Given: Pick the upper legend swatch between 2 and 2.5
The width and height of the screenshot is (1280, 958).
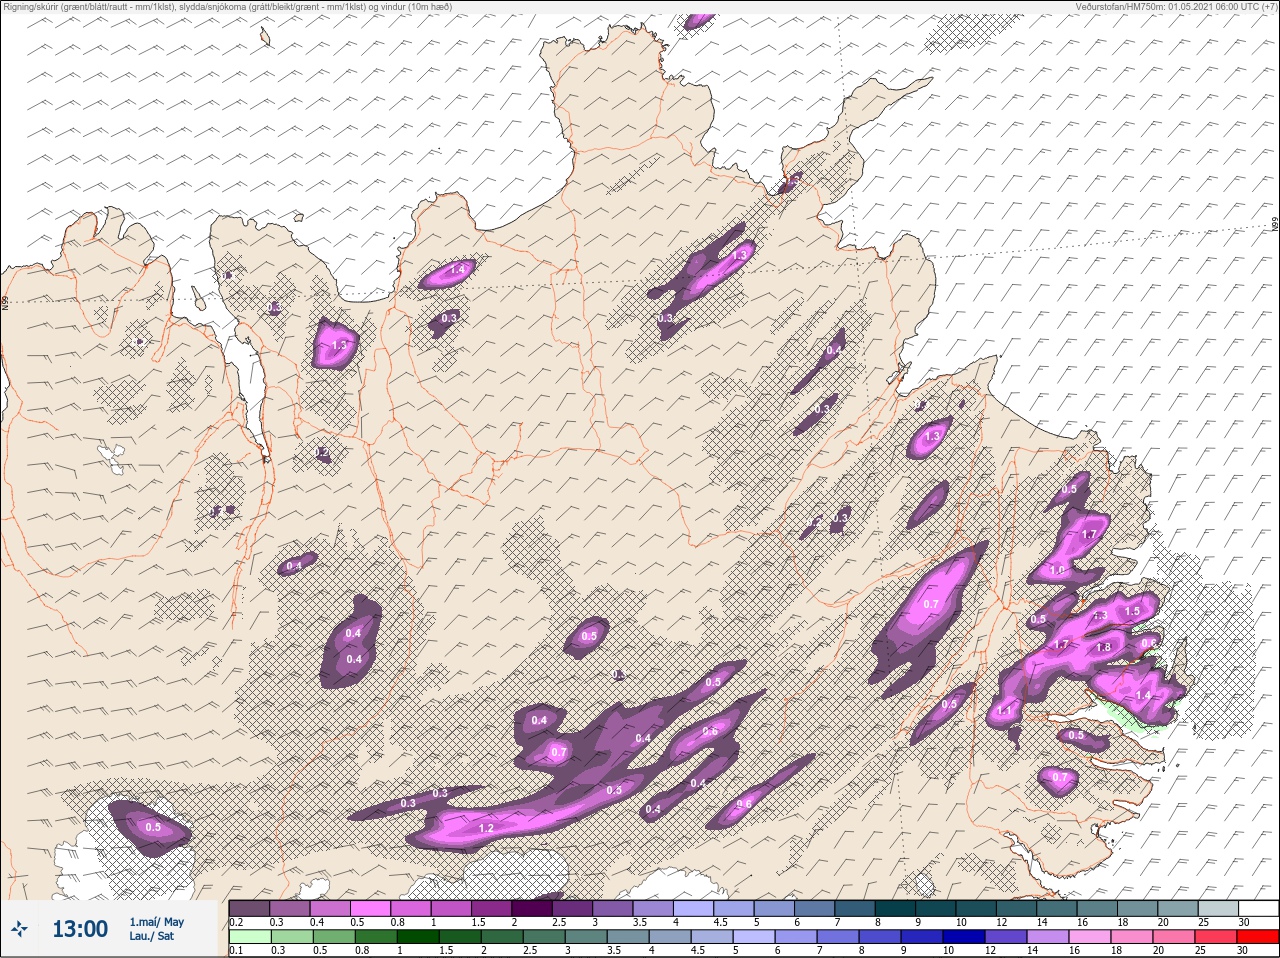Looking at the screenshot, I should point(531,908).
